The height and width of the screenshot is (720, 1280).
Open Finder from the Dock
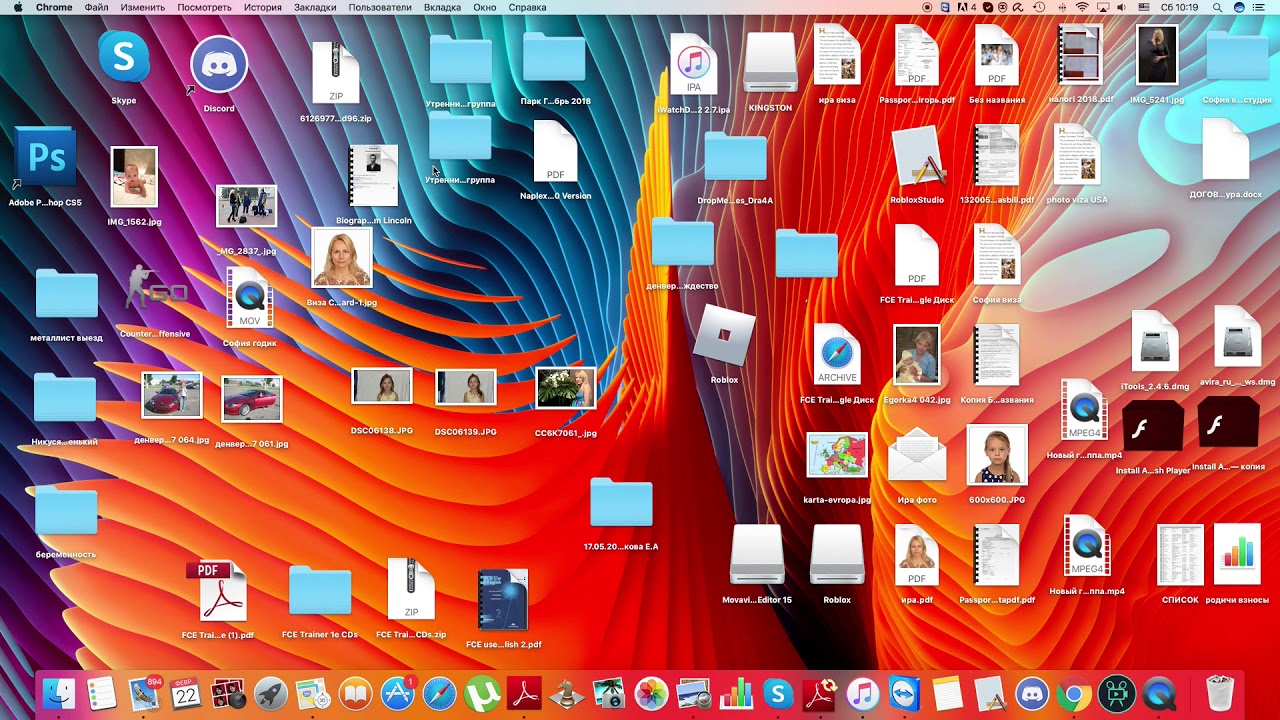tap(59, 693)
